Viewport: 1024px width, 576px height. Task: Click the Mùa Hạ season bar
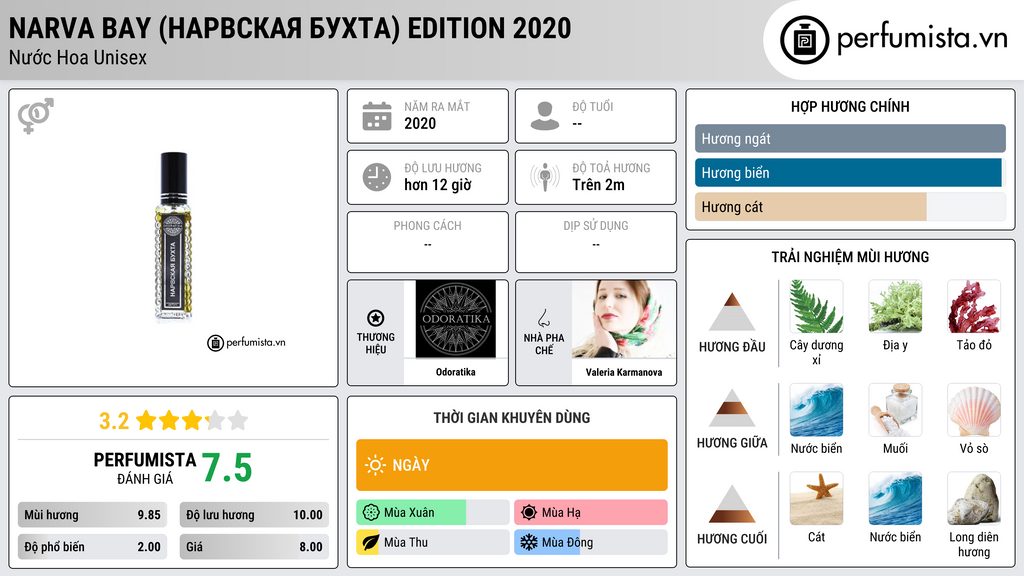click(590, 513)
